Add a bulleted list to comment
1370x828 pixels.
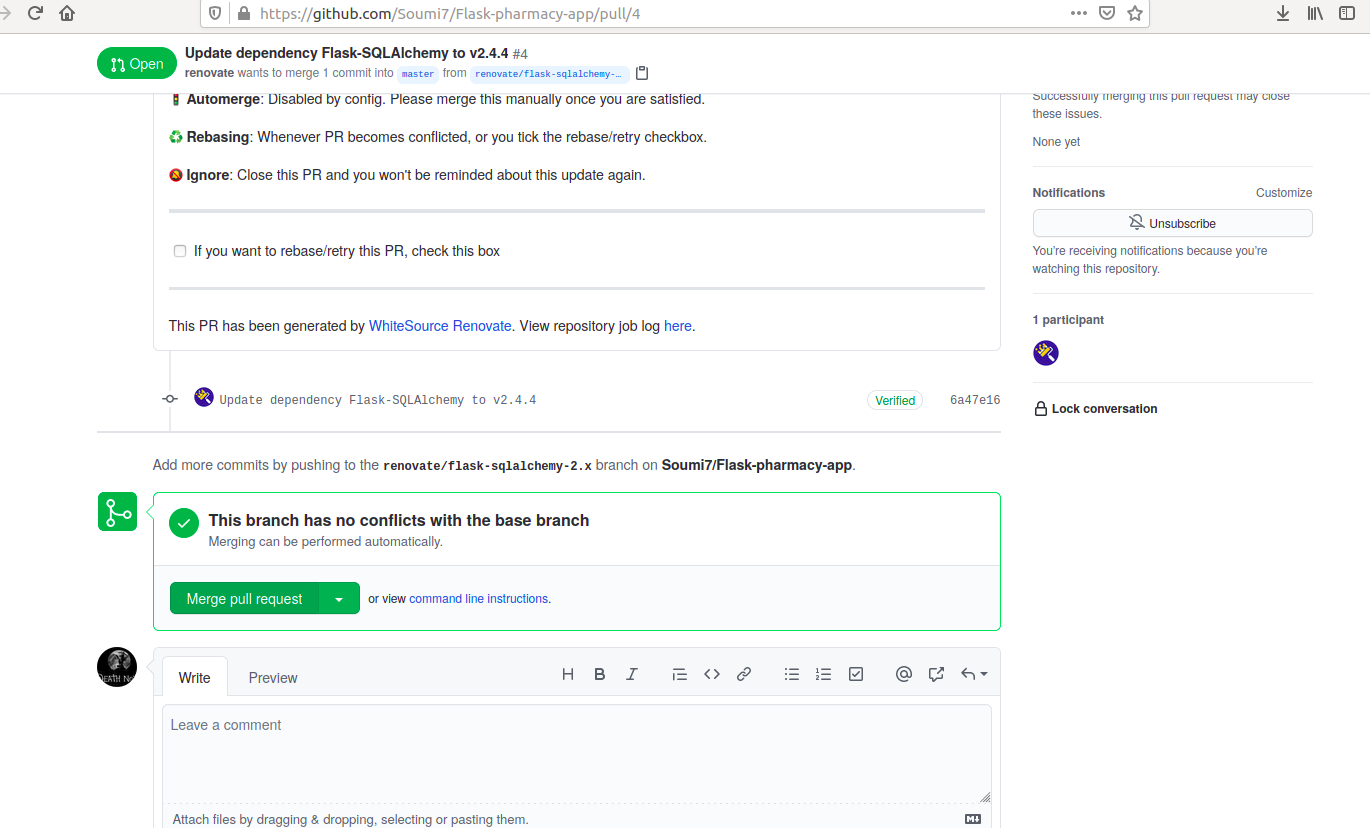[792, 674]
